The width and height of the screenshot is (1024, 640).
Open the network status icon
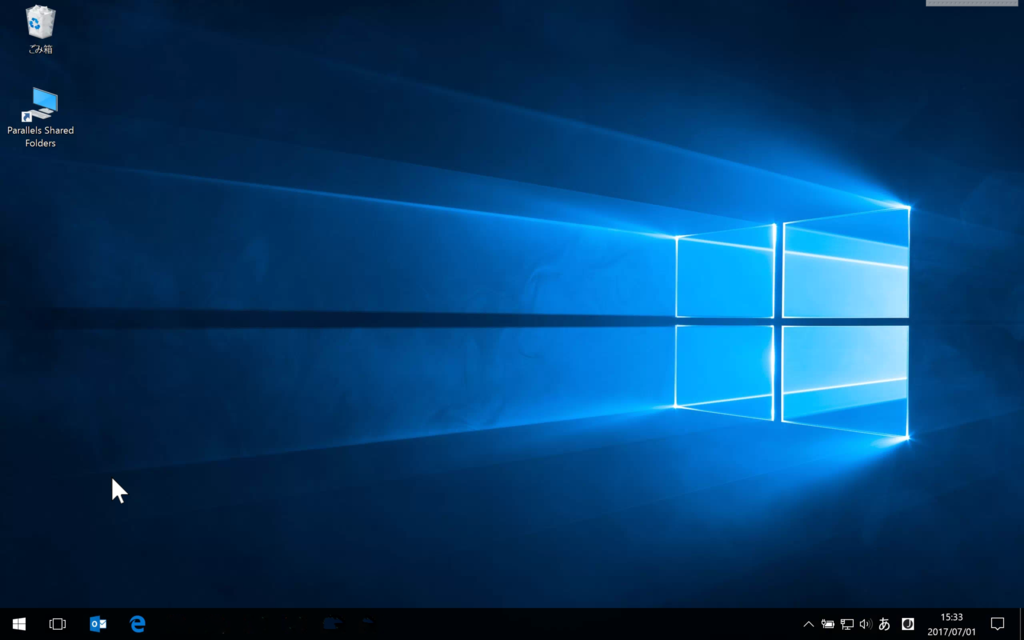(x=847, y=624)
